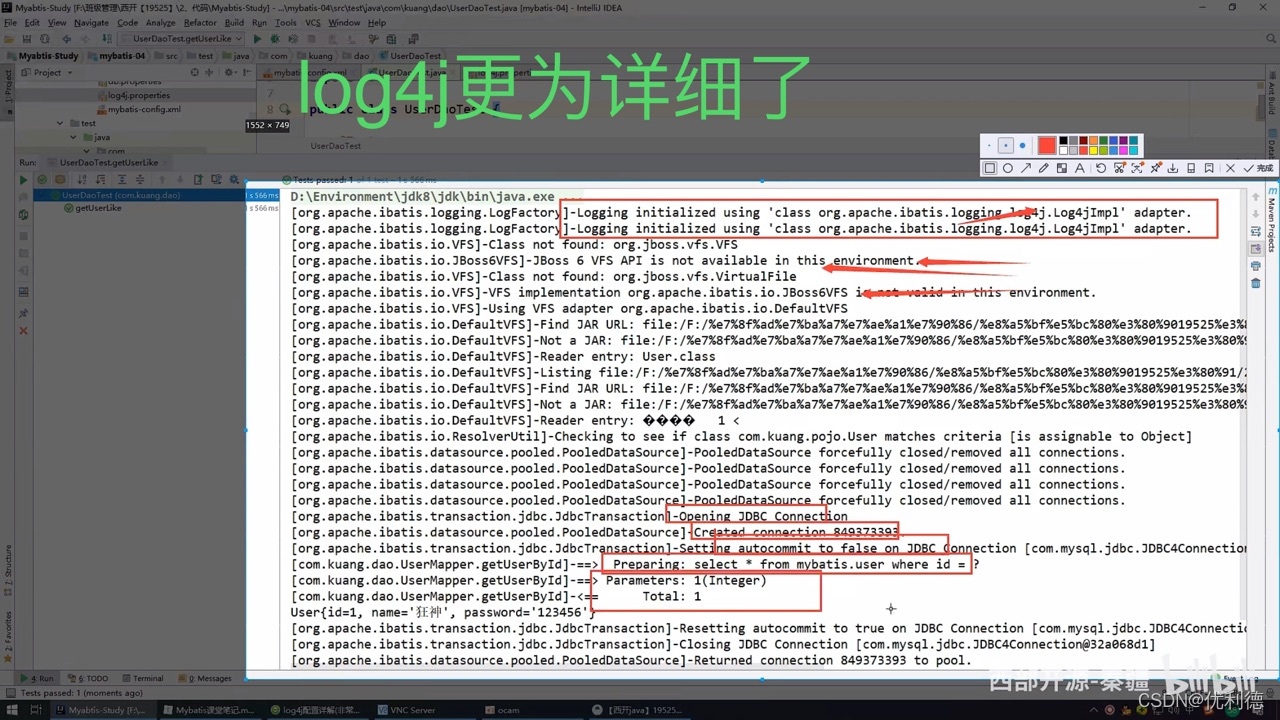Open the TODO tool window tab
The height and width of the screenshot is (720, 1280).
(89, 678)
